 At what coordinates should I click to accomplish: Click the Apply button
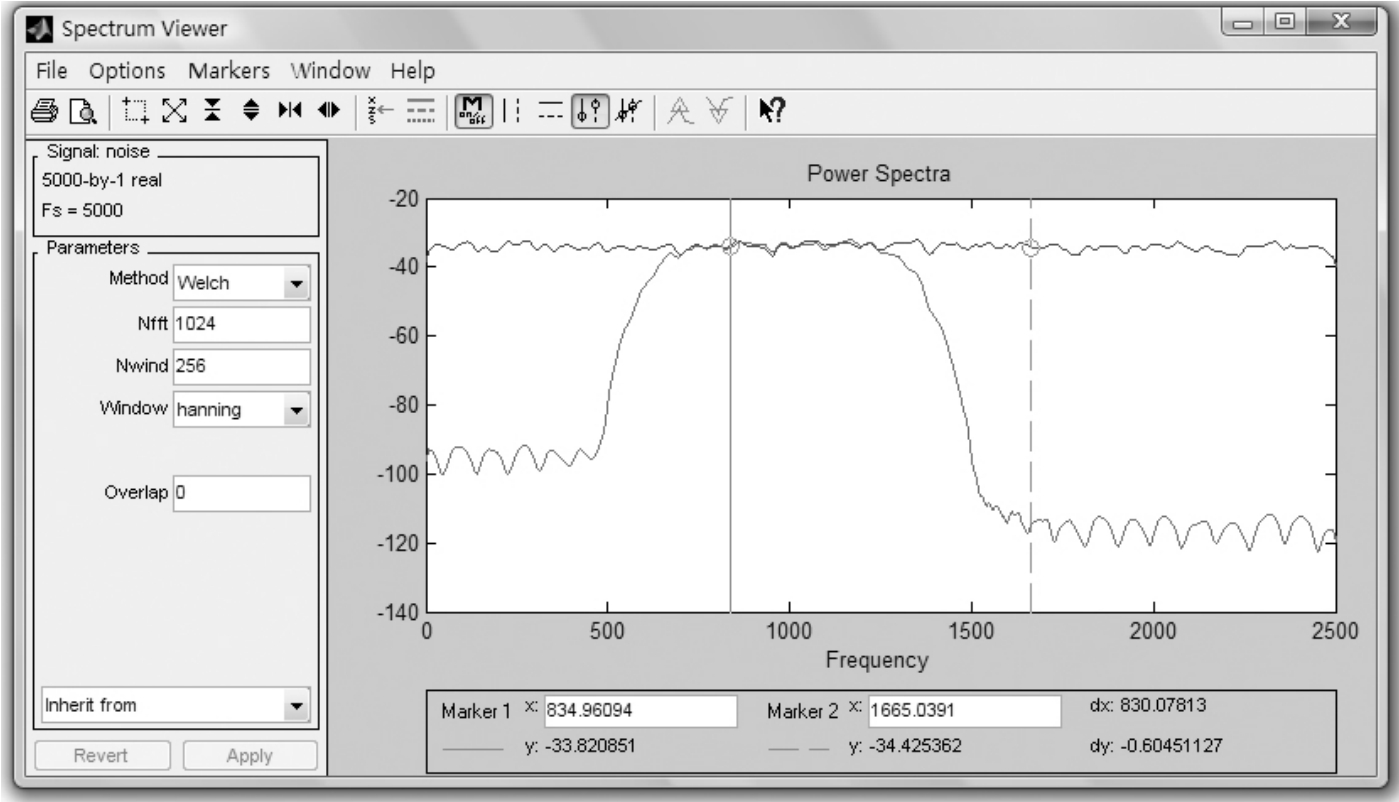click(249, 756)
